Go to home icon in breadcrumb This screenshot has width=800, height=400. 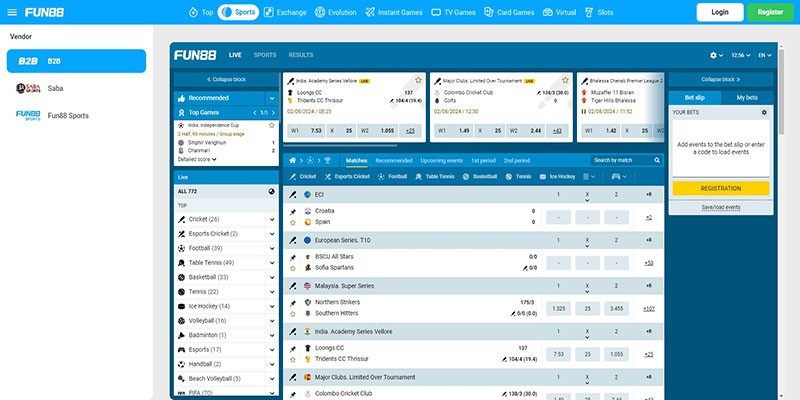point(292,160)
